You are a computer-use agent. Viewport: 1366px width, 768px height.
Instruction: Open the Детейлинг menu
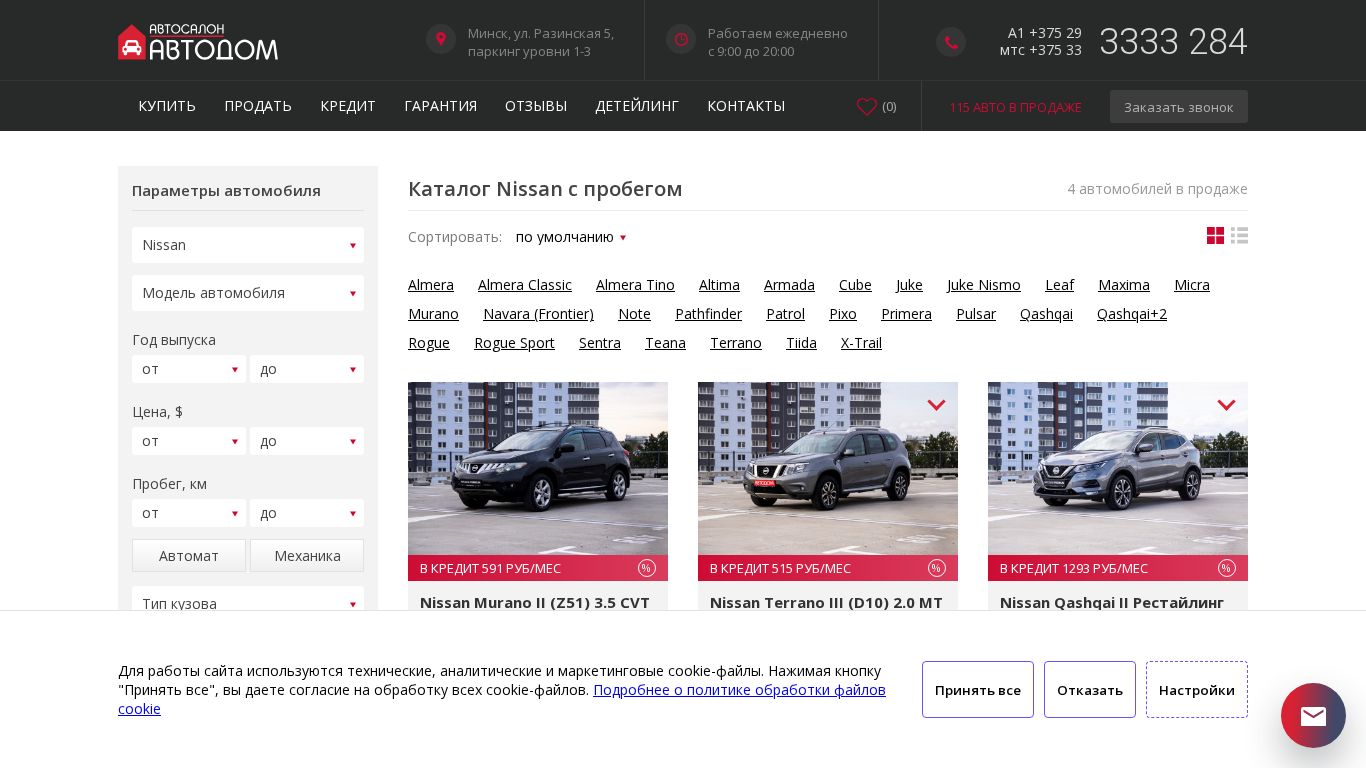637,106
